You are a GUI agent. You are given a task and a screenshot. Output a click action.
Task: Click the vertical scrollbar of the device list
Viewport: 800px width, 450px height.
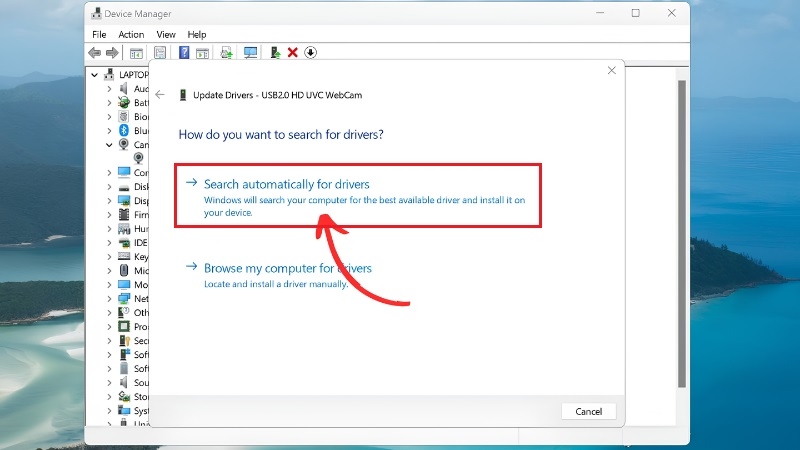(x=682, y=234)
